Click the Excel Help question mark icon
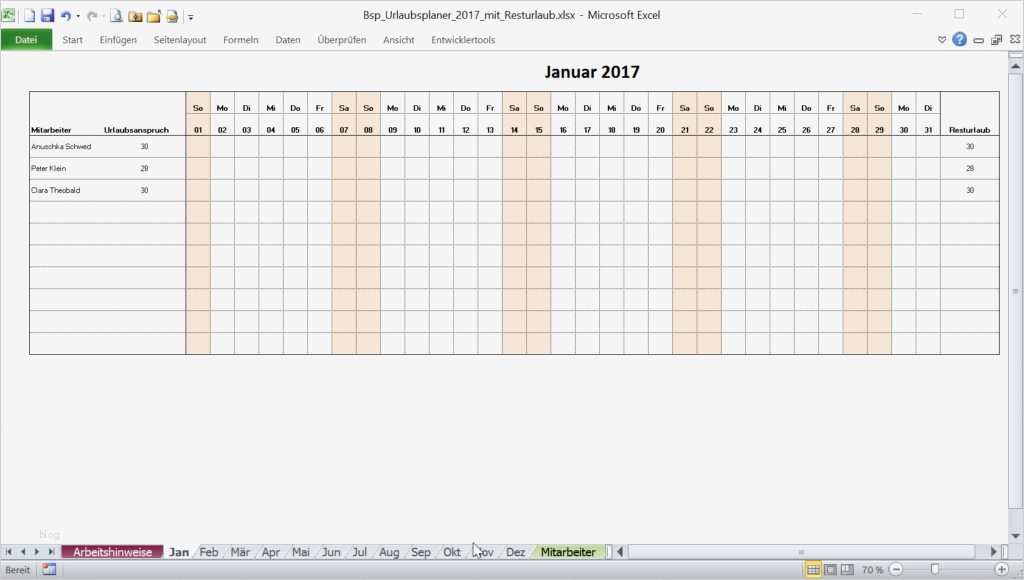The image size is (1024, 580). pos(961,38)
